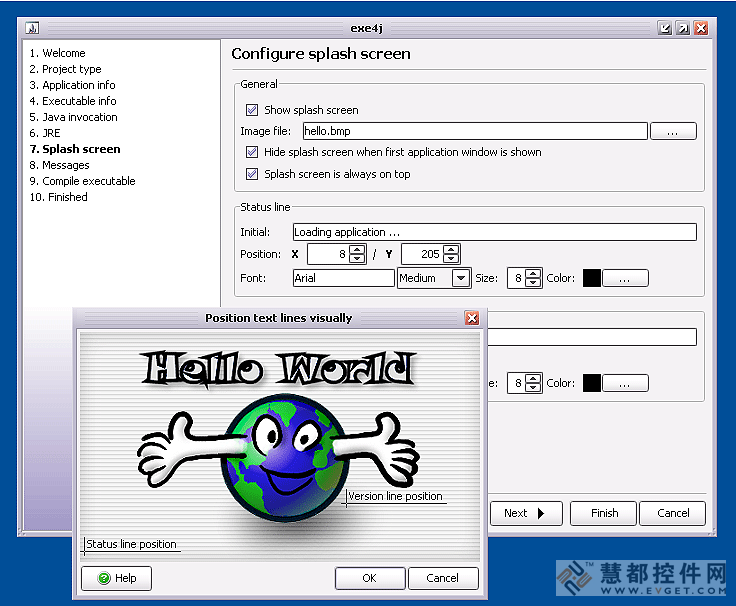
Task: Click the Hello World splash image preview
Action: [x=280, y=446]
